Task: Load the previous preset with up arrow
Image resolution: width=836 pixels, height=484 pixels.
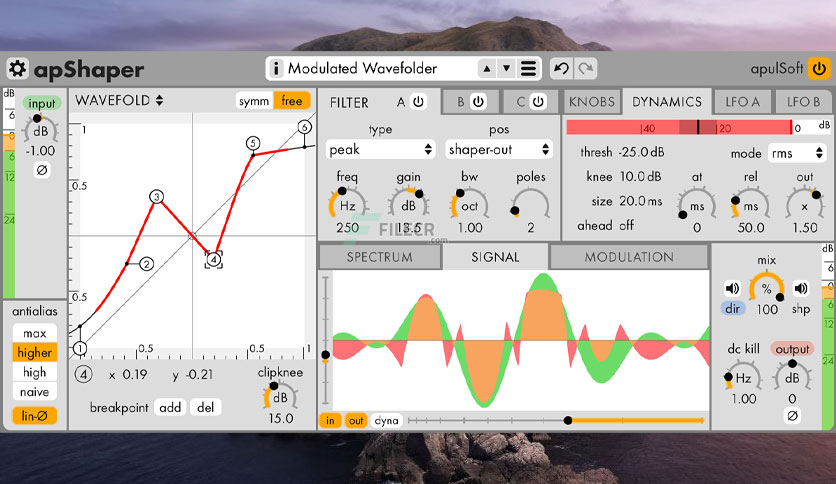Action: tap(486, 68)
